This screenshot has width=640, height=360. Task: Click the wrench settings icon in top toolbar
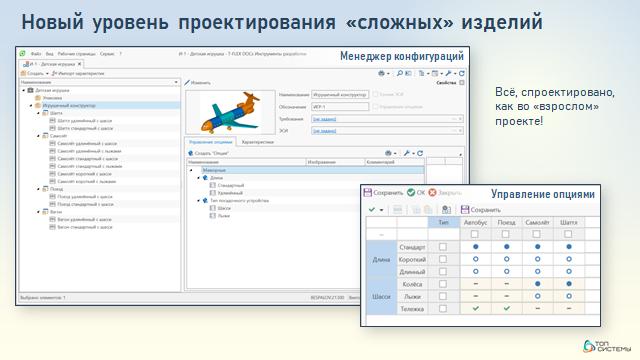click(449, 73)
